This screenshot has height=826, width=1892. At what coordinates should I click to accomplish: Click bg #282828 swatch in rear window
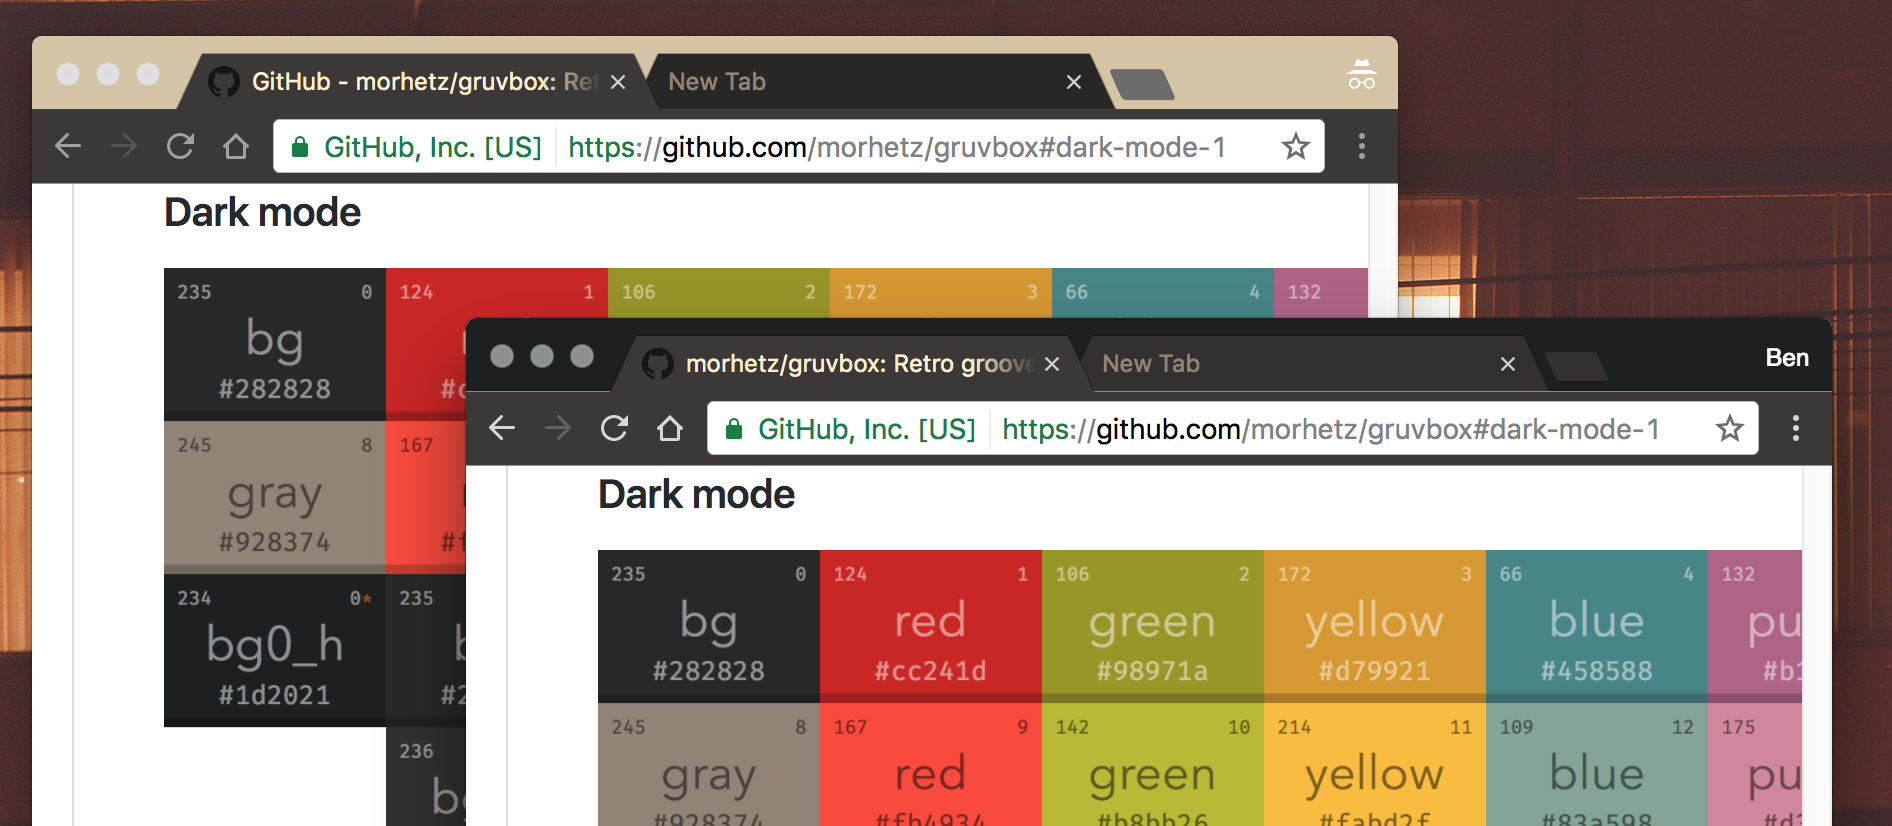coord(275,344)
